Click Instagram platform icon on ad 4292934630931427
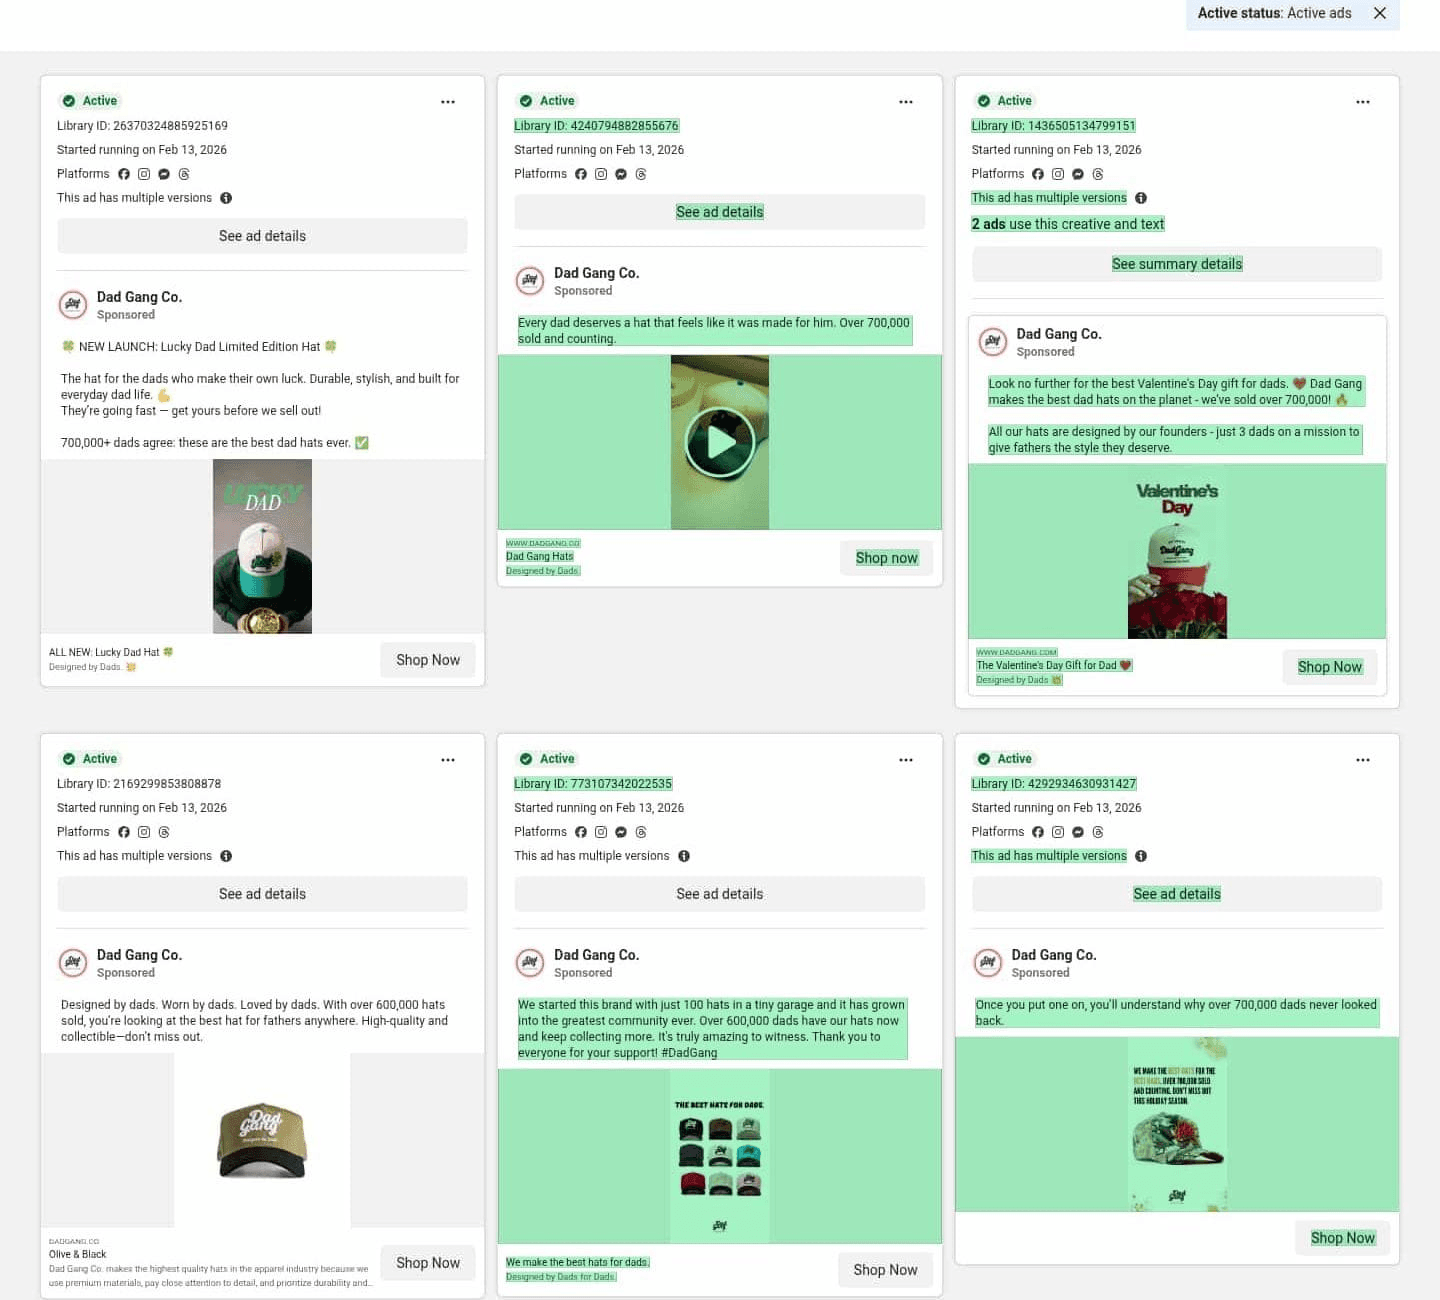The height and width of the screenshot is (1300, 1440). 1058,832
